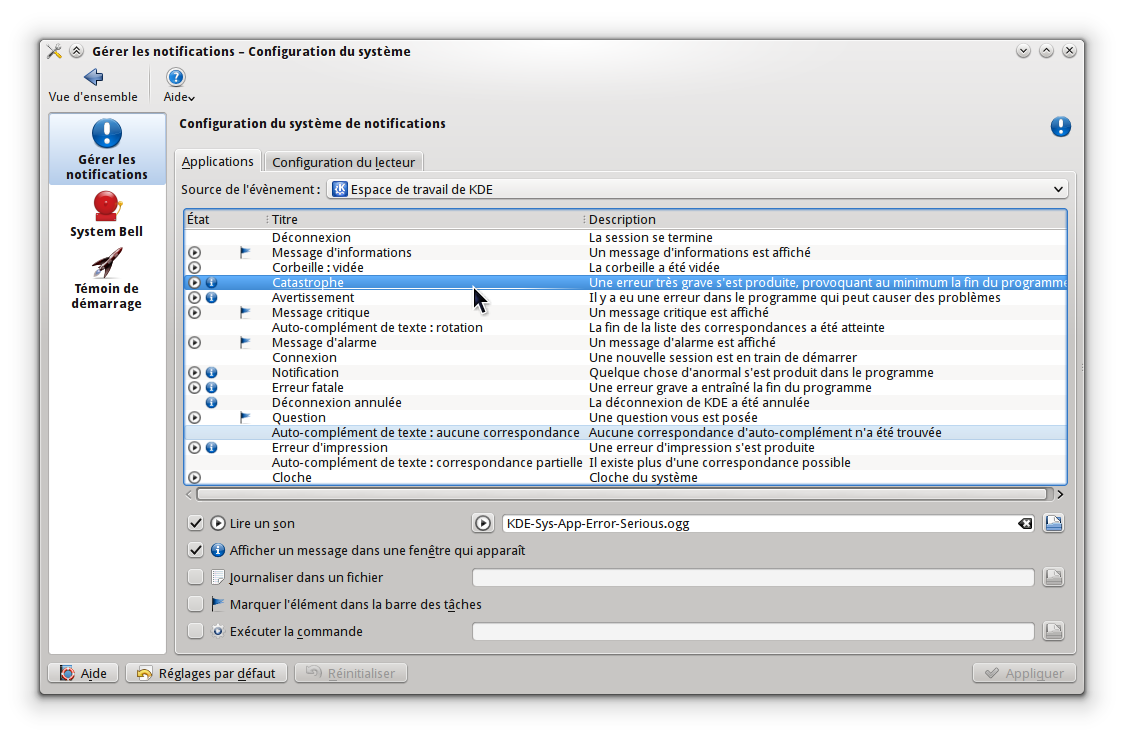Select Corbeille : vidée event row

[x=625, y=267]
